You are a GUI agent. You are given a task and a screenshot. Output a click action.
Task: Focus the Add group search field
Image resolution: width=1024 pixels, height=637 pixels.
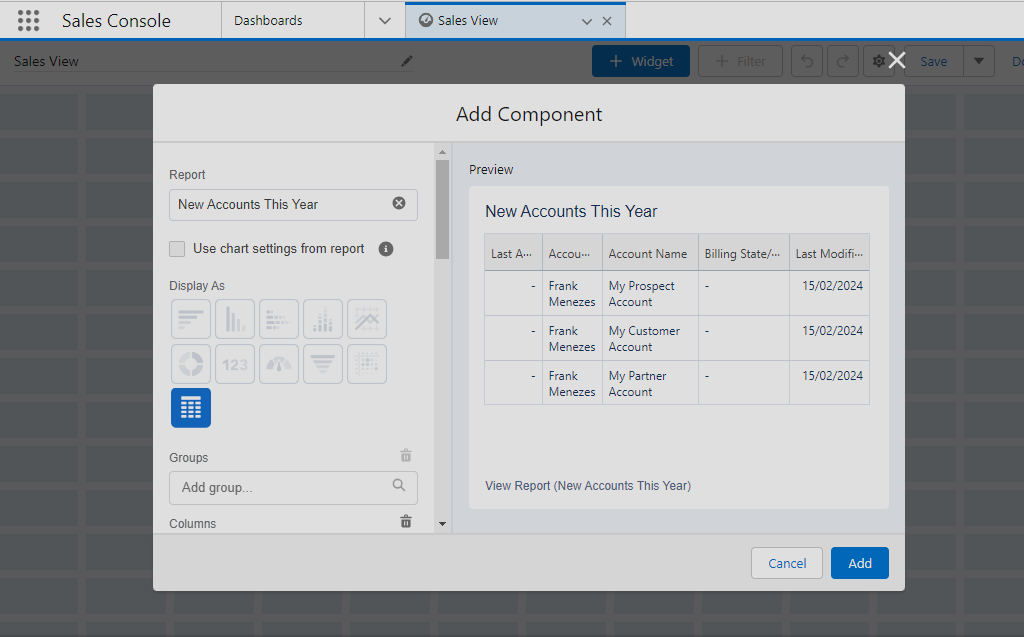(x=293, y=487)
